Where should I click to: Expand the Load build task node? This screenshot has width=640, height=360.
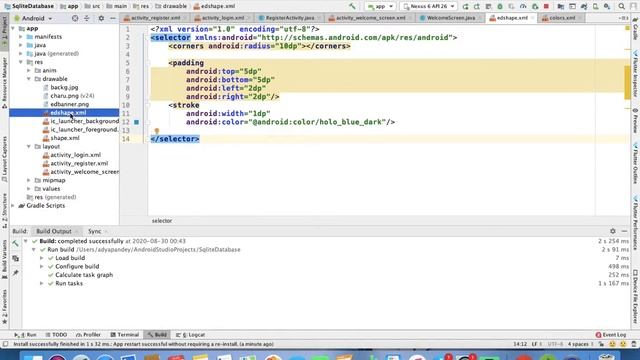click(x=41, y=258)
